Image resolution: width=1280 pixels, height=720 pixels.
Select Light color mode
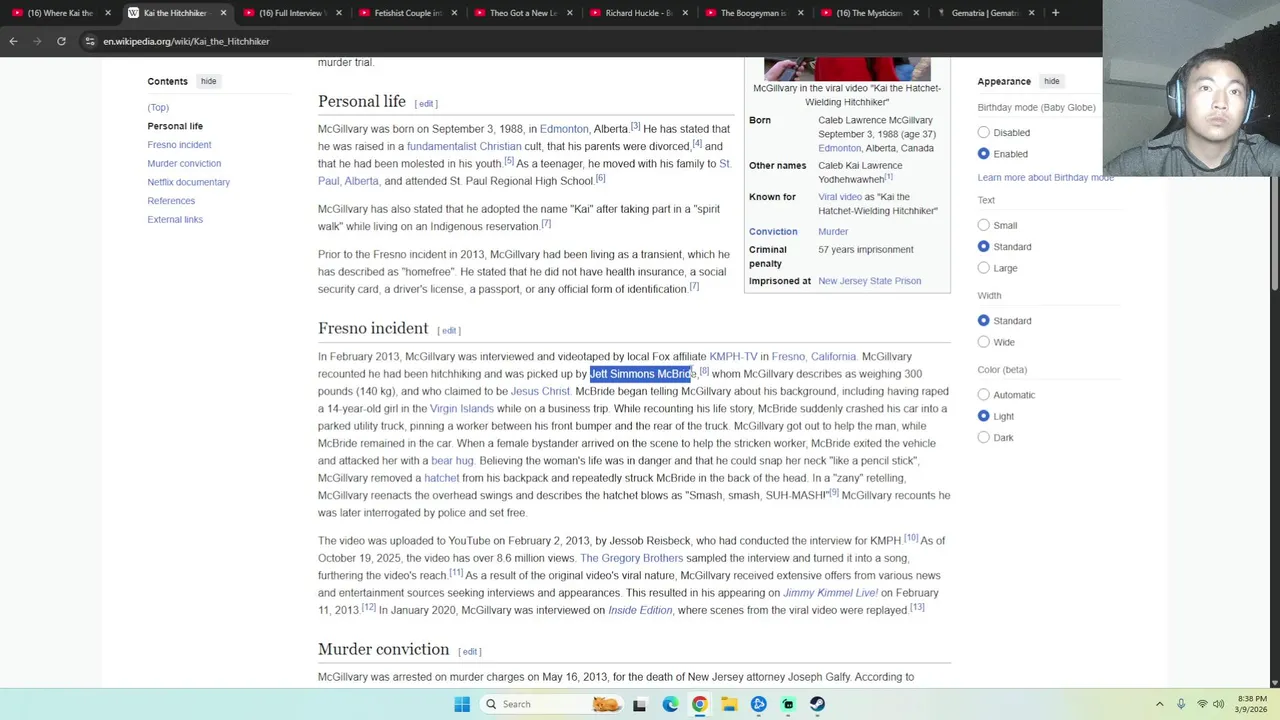(x=984, y=416)
